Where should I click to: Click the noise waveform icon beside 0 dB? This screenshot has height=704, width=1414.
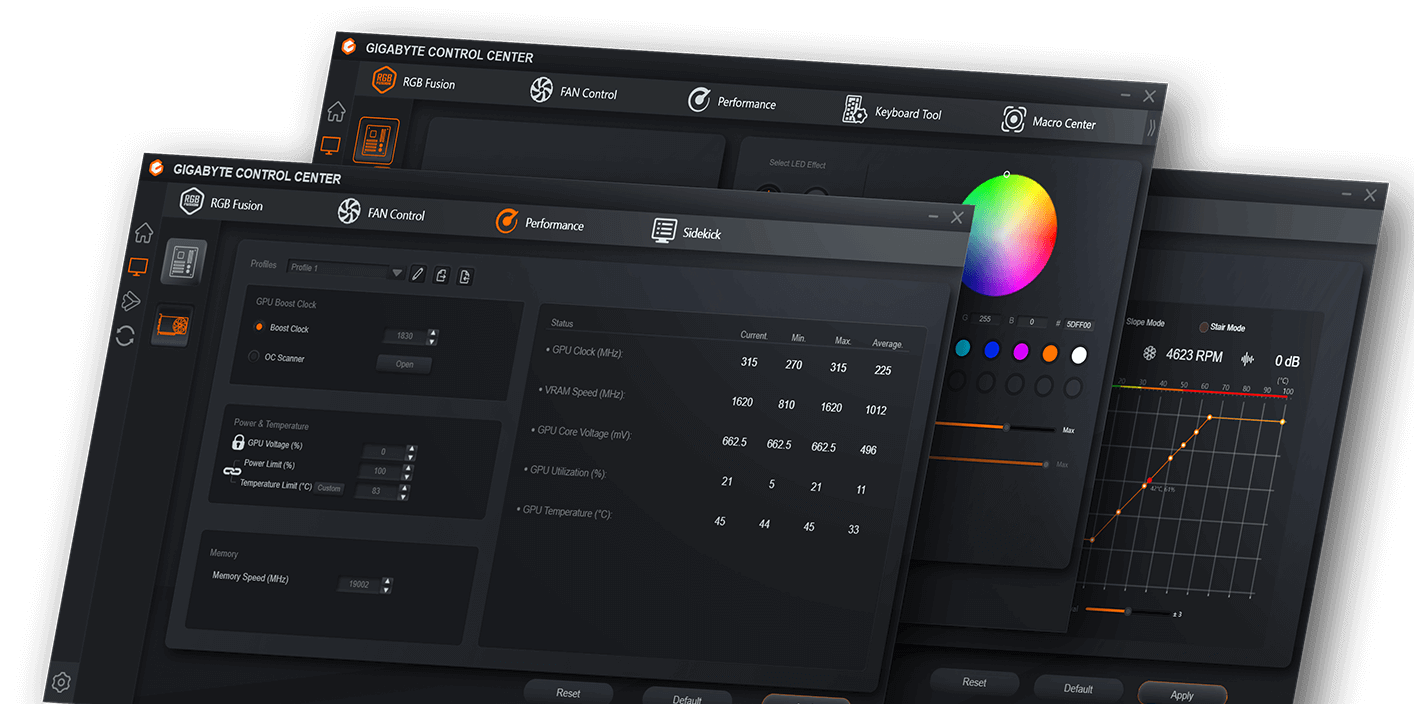click(x=1247, y=359)
